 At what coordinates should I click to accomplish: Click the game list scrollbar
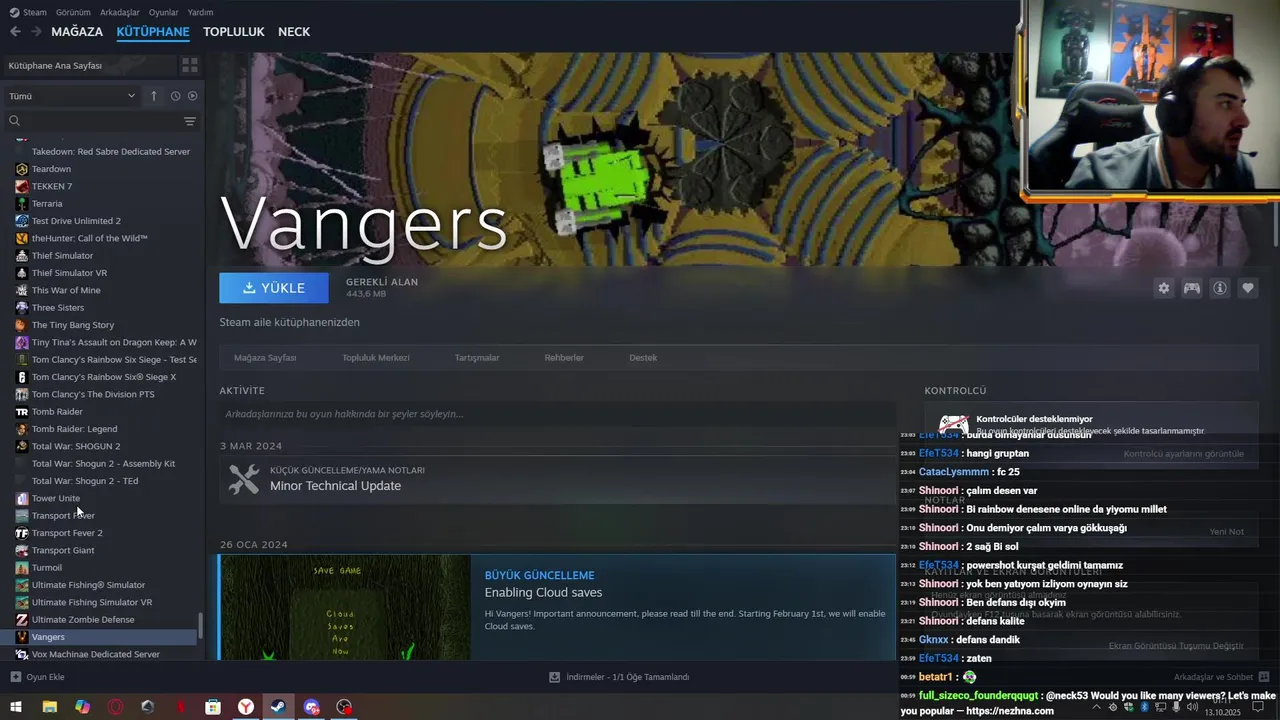200,626
